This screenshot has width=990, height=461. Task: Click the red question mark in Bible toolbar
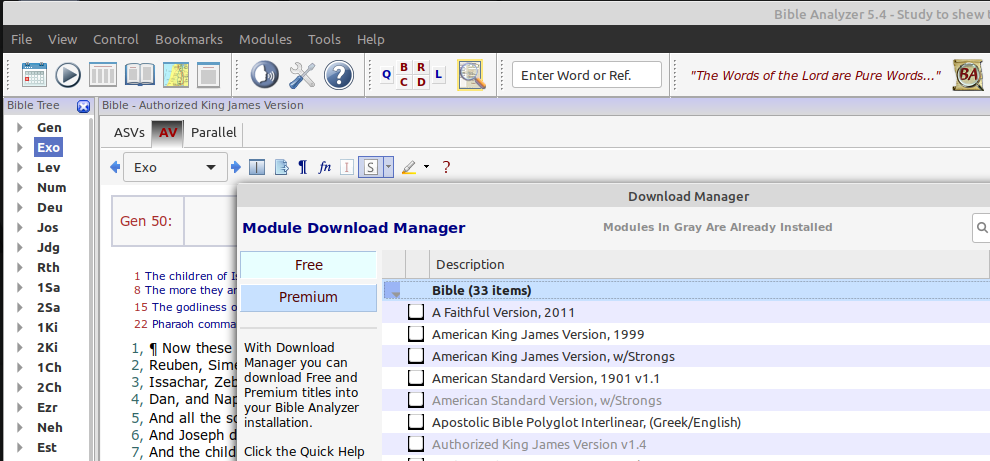pyautogui.click(x=446, y=167)
